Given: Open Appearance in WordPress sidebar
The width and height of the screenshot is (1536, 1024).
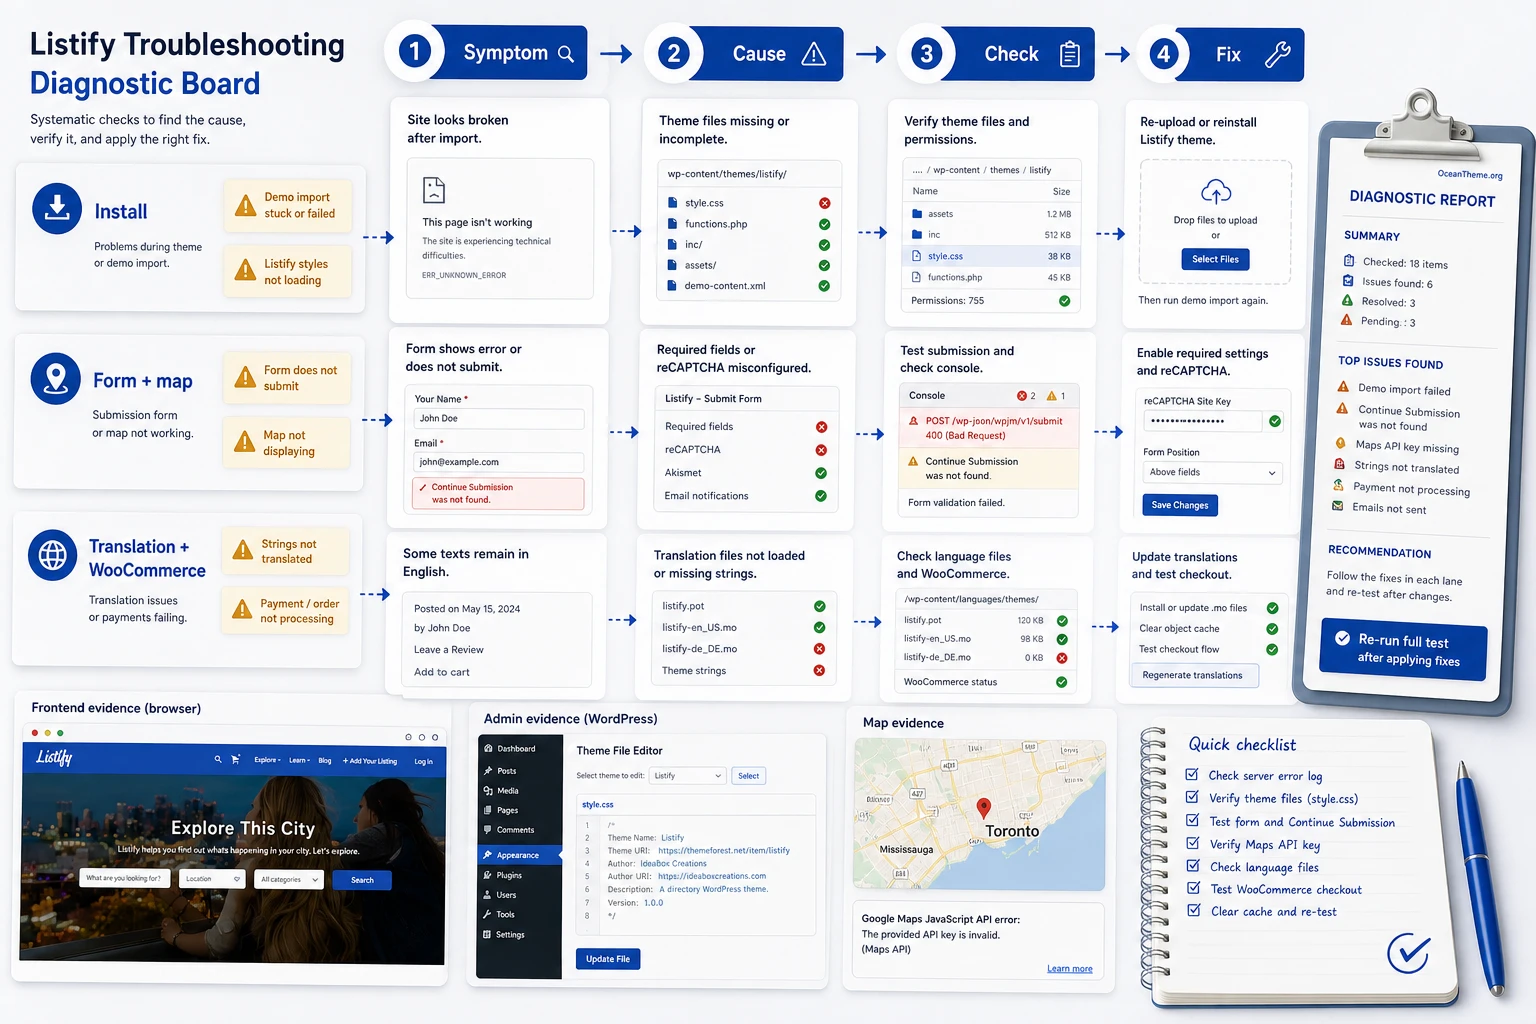Looking at the screenshot, I should tap(519, 855).
